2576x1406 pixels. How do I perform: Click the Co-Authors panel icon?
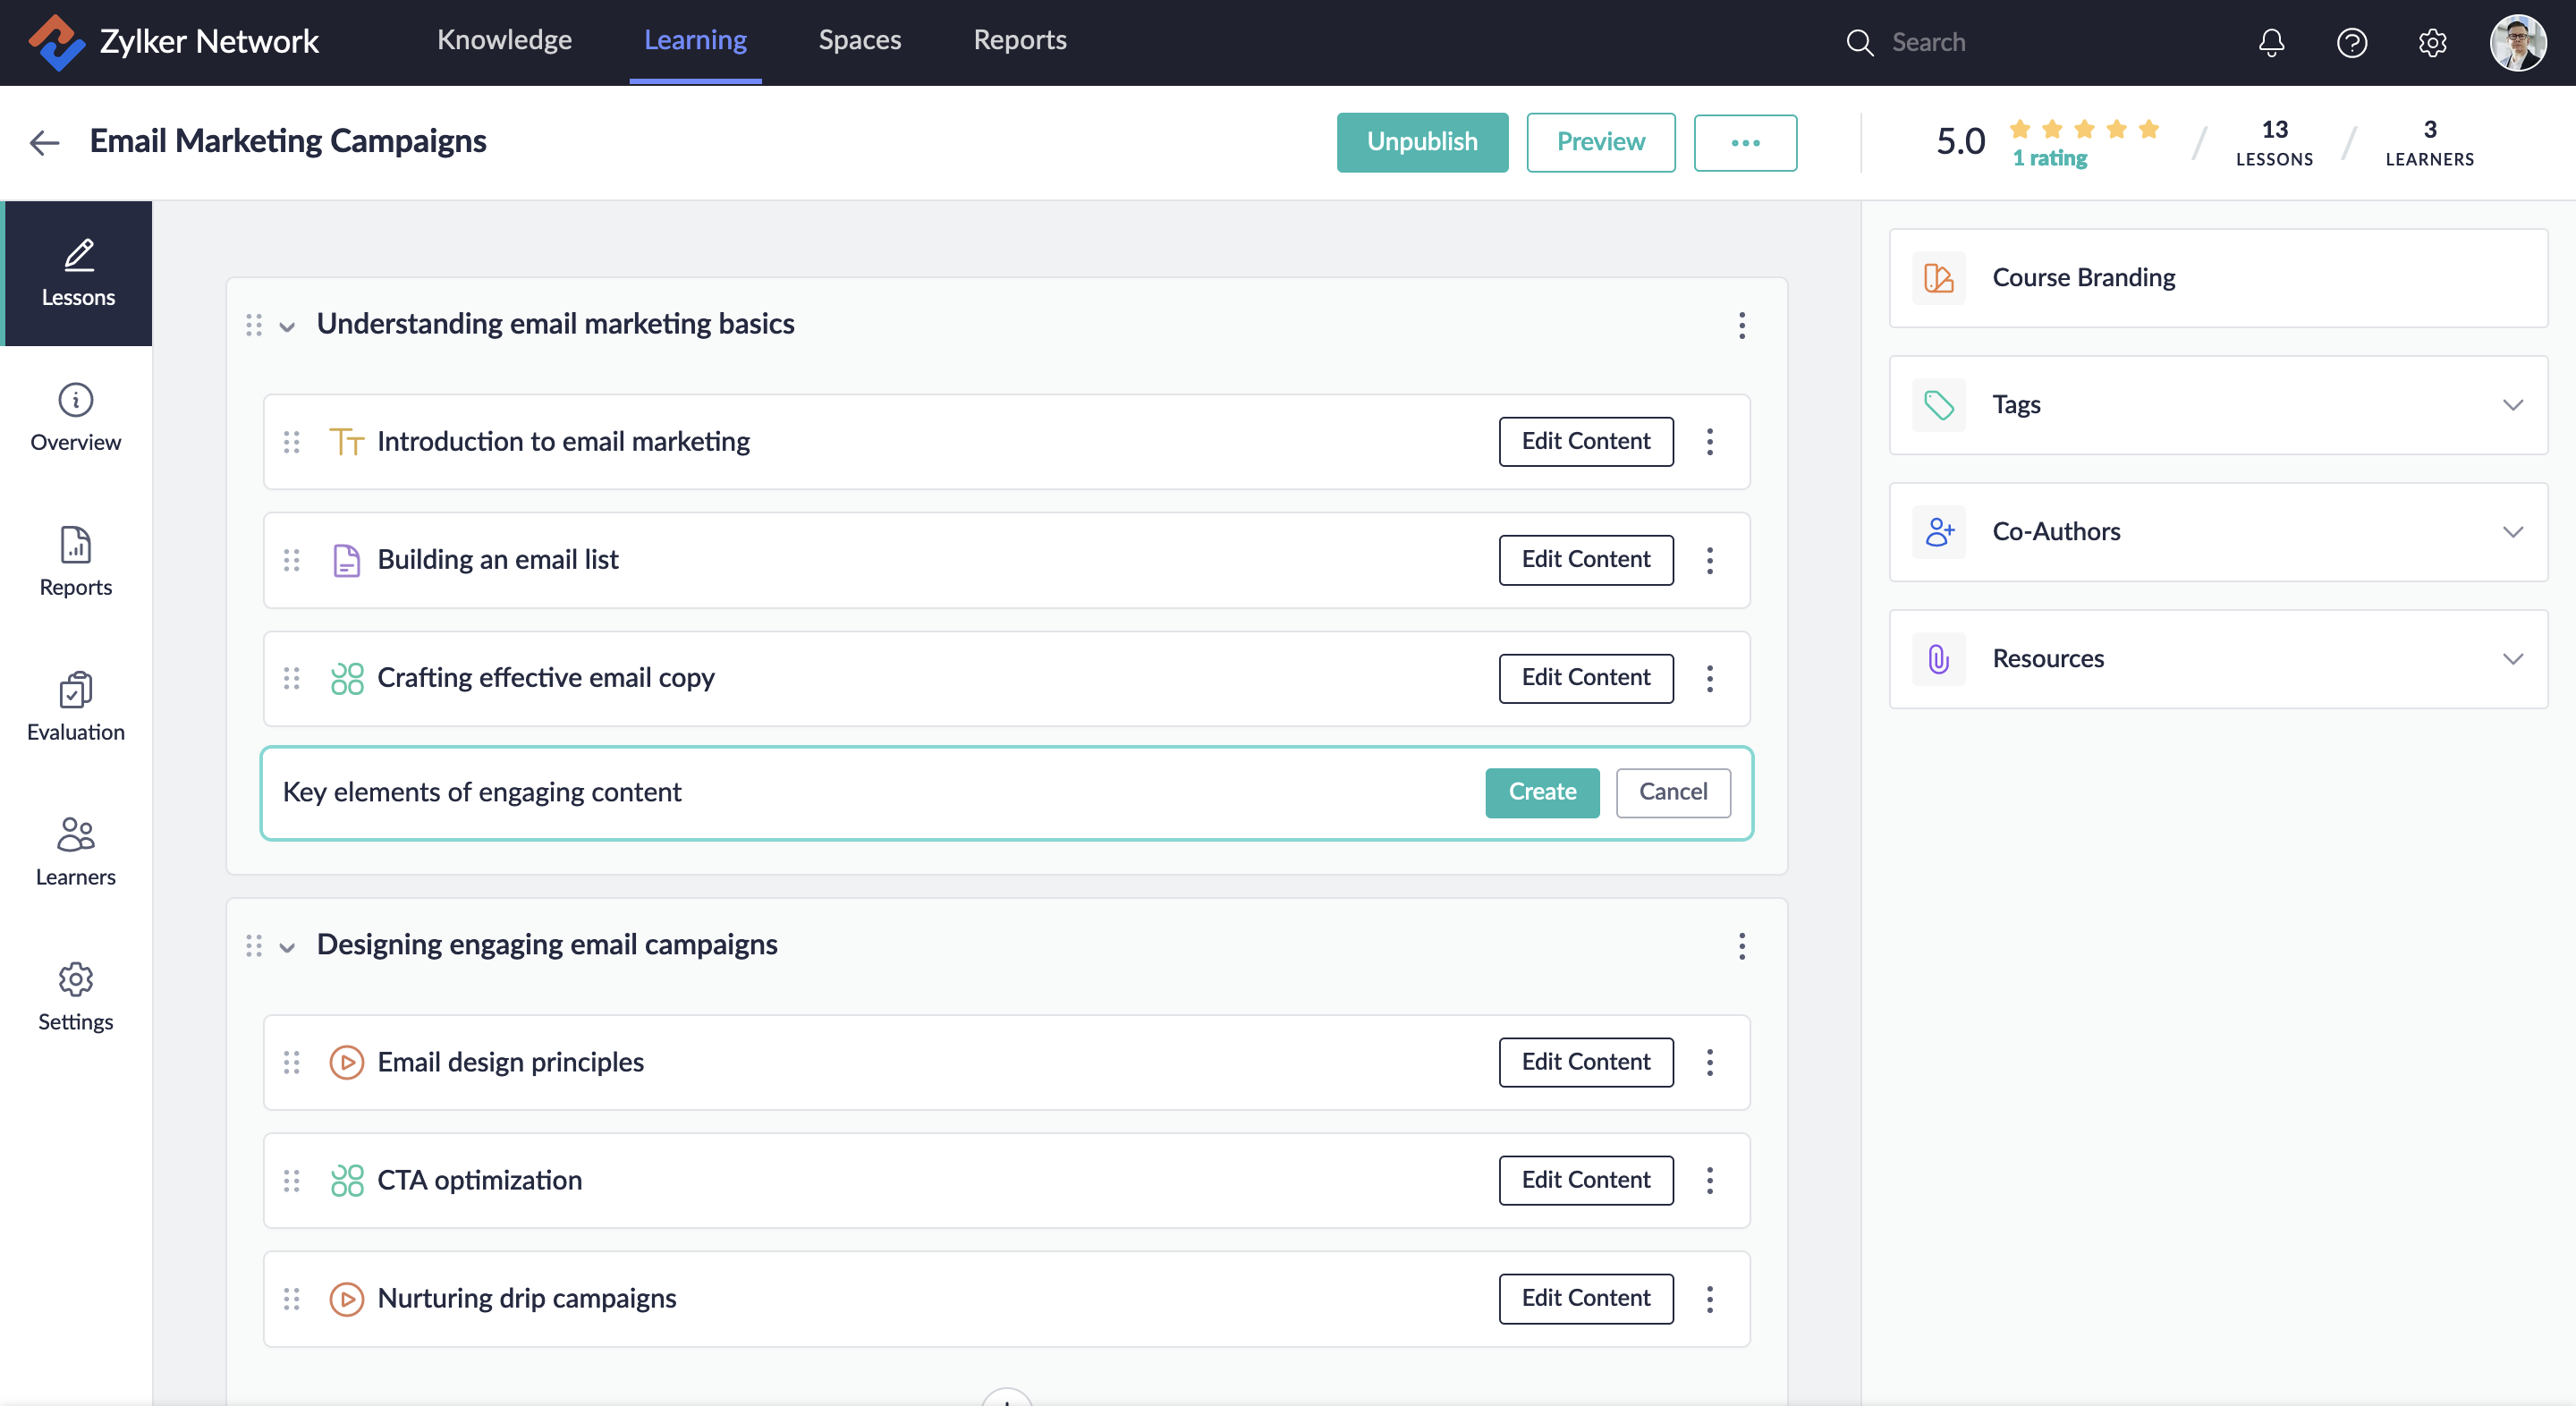[x=1937, y=529]
